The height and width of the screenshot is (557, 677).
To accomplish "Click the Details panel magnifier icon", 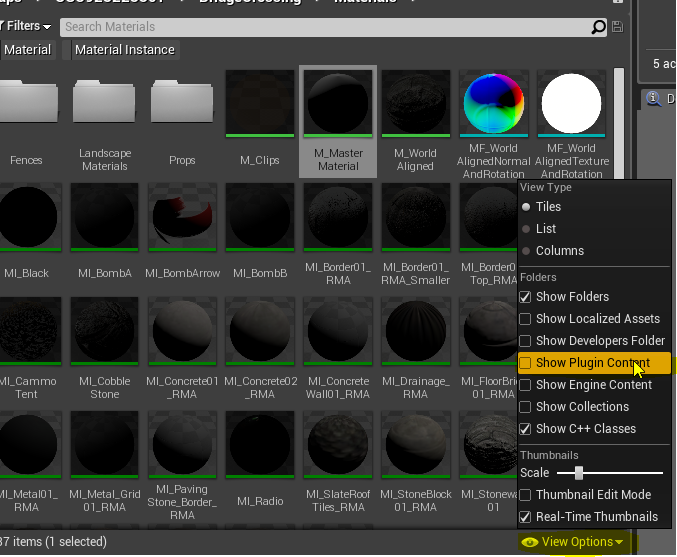I will click(x=653, y=98).
